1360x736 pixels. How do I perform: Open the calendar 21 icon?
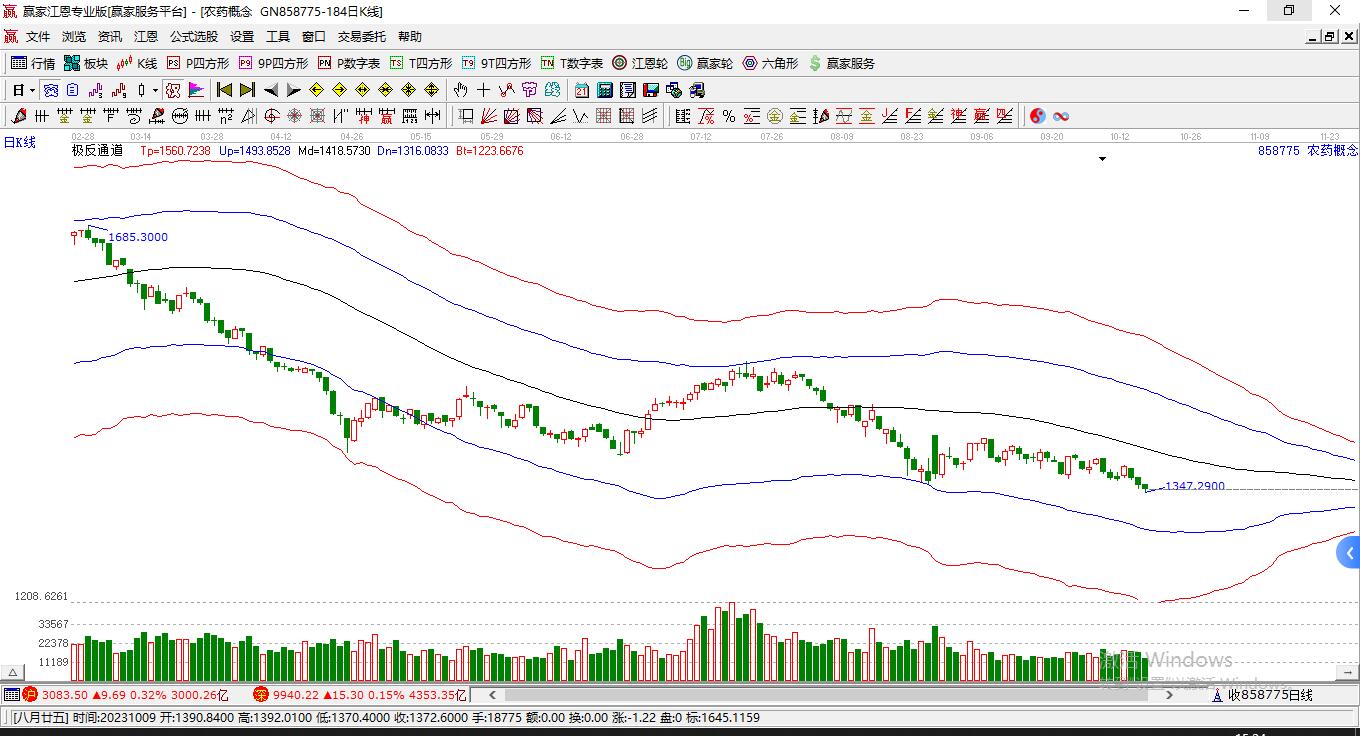pyautogui.click(x=581, y=90)
